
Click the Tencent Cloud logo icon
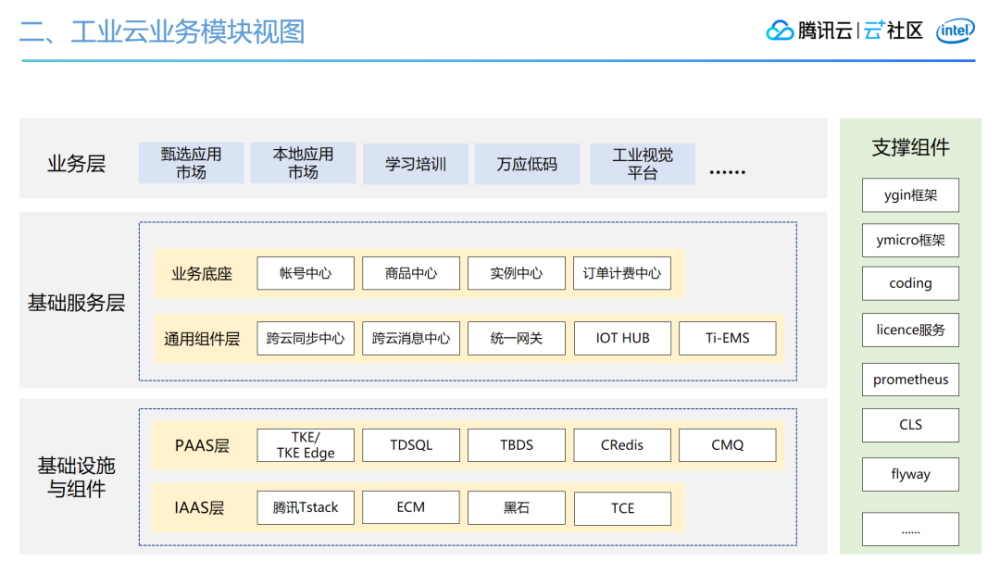click(x=779, y=30)
